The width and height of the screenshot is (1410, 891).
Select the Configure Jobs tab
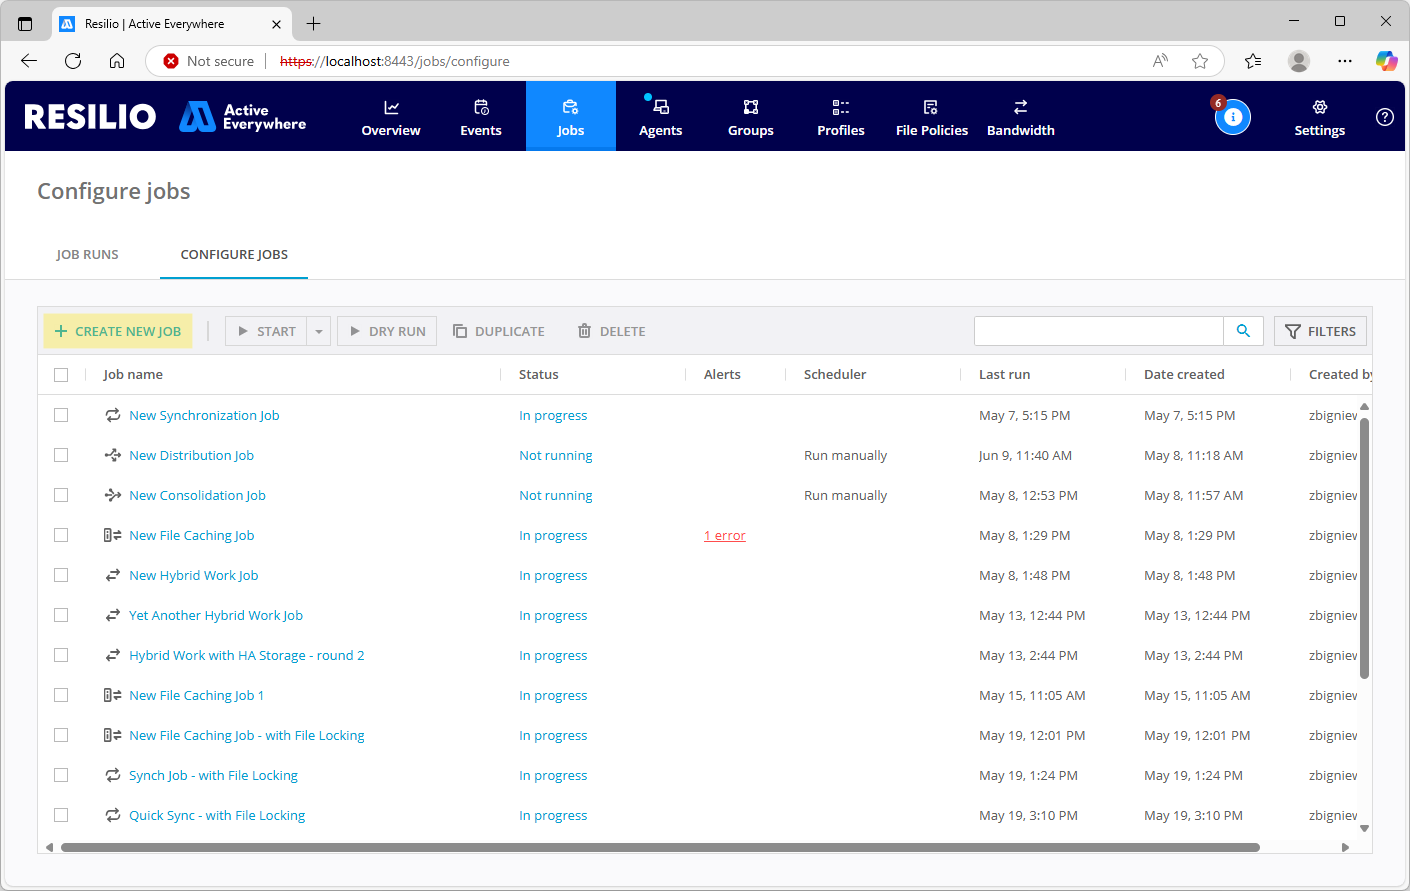point(233,254)
